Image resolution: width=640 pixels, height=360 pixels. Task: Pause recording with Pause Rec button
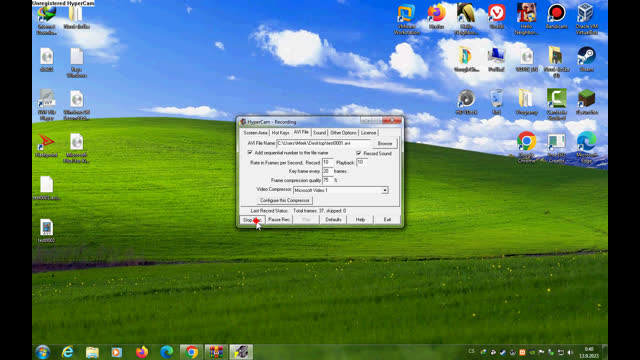[x=279, y=220]
